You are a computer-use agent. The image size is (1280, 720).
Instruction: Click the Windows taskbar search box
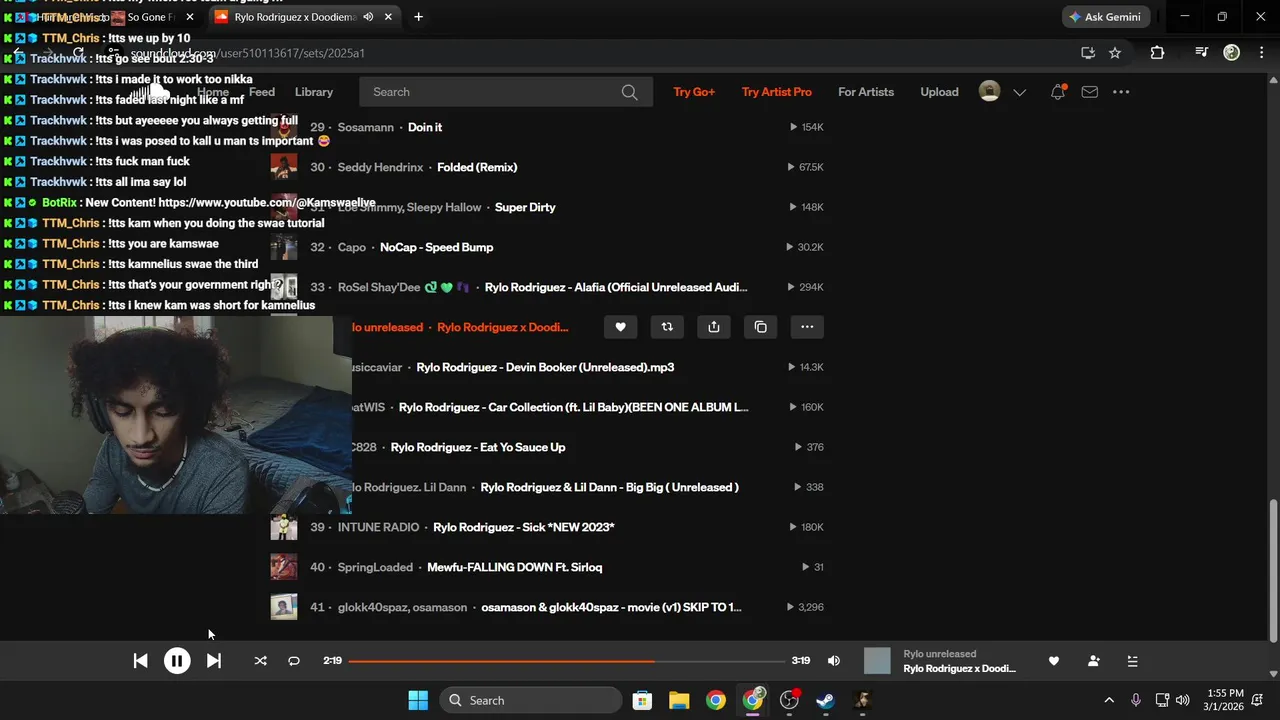click(532, 700)
